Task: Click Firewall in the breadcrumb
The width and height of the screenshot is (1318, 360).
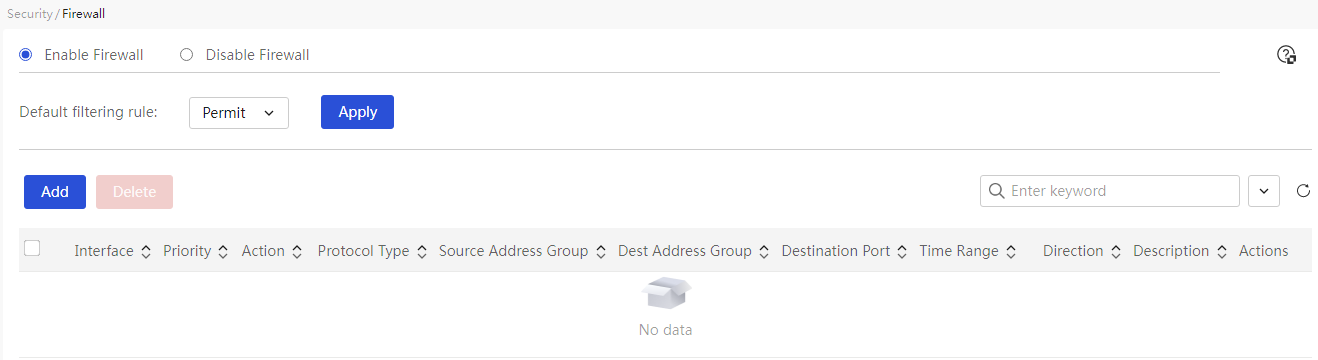Action: pos(84,15)
